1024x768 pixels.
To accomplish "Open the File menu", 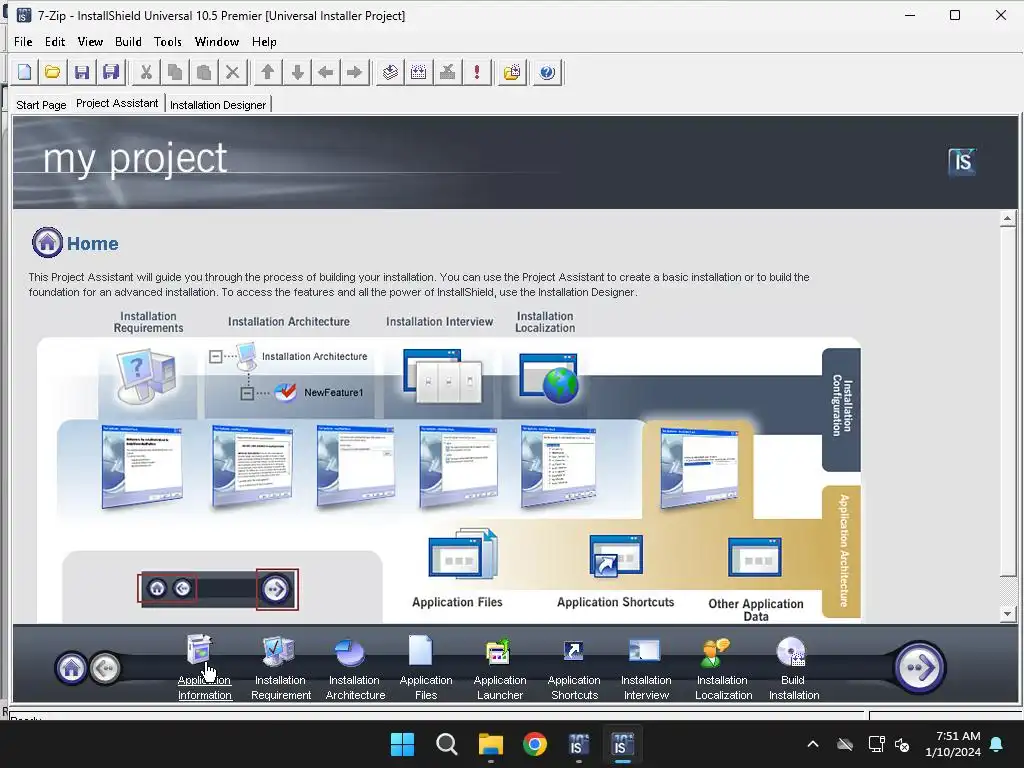I will click(x=24, y=42).
